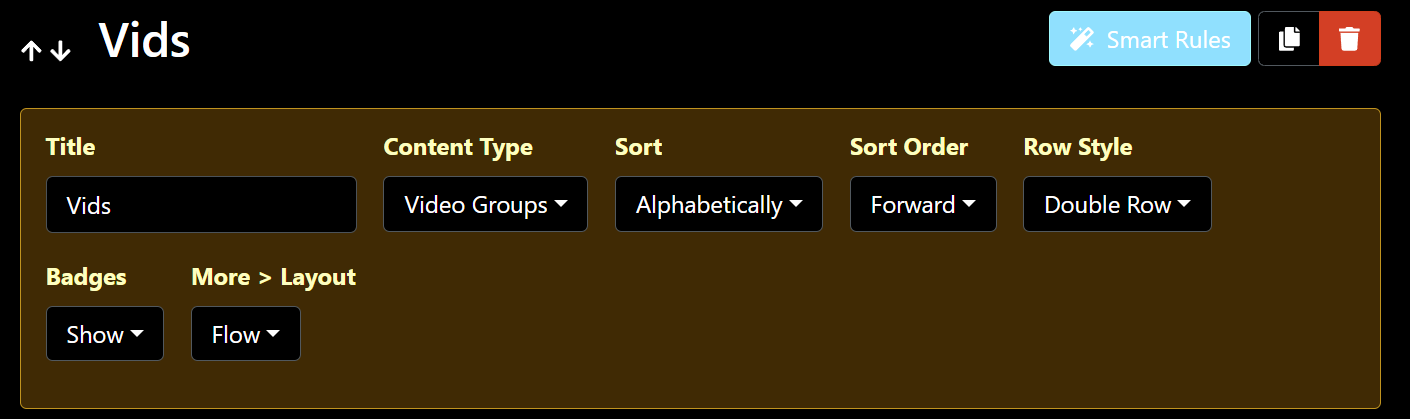Move the Vids row up
The image size is (1410, 419).
coord(32,51)
